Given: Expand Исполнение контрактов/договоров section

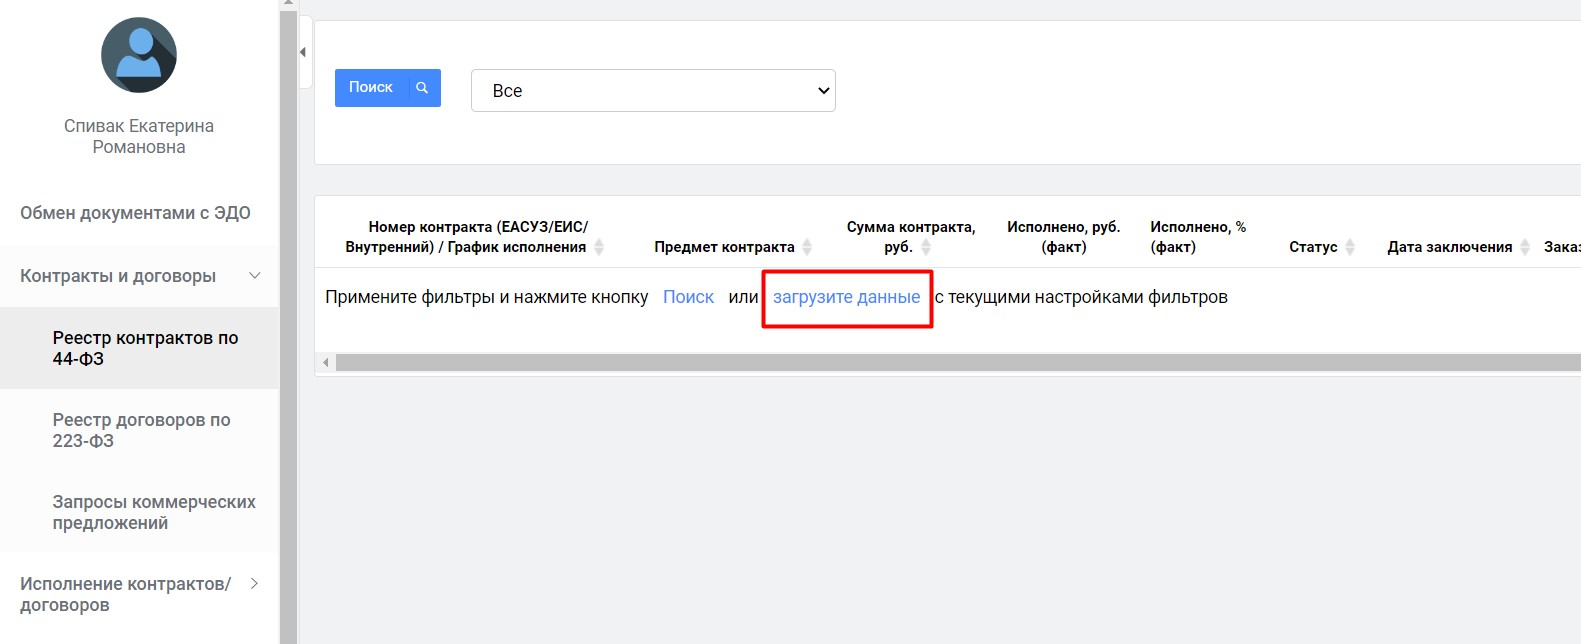Looking at the screenshot, I should pos(254,584).
